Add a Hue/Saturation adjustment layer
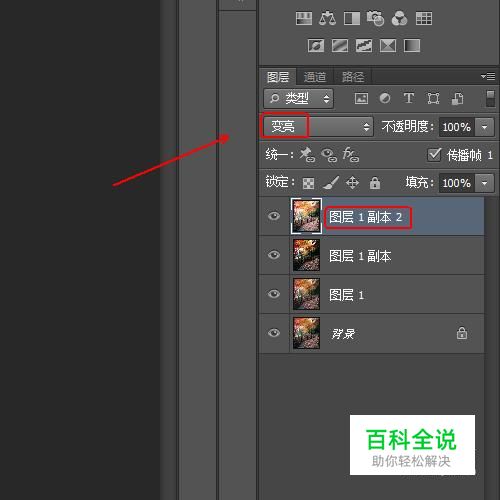Image resolution: width=500 pixels, height=500 pixels. pyautogui.click(x=304, y=19)
